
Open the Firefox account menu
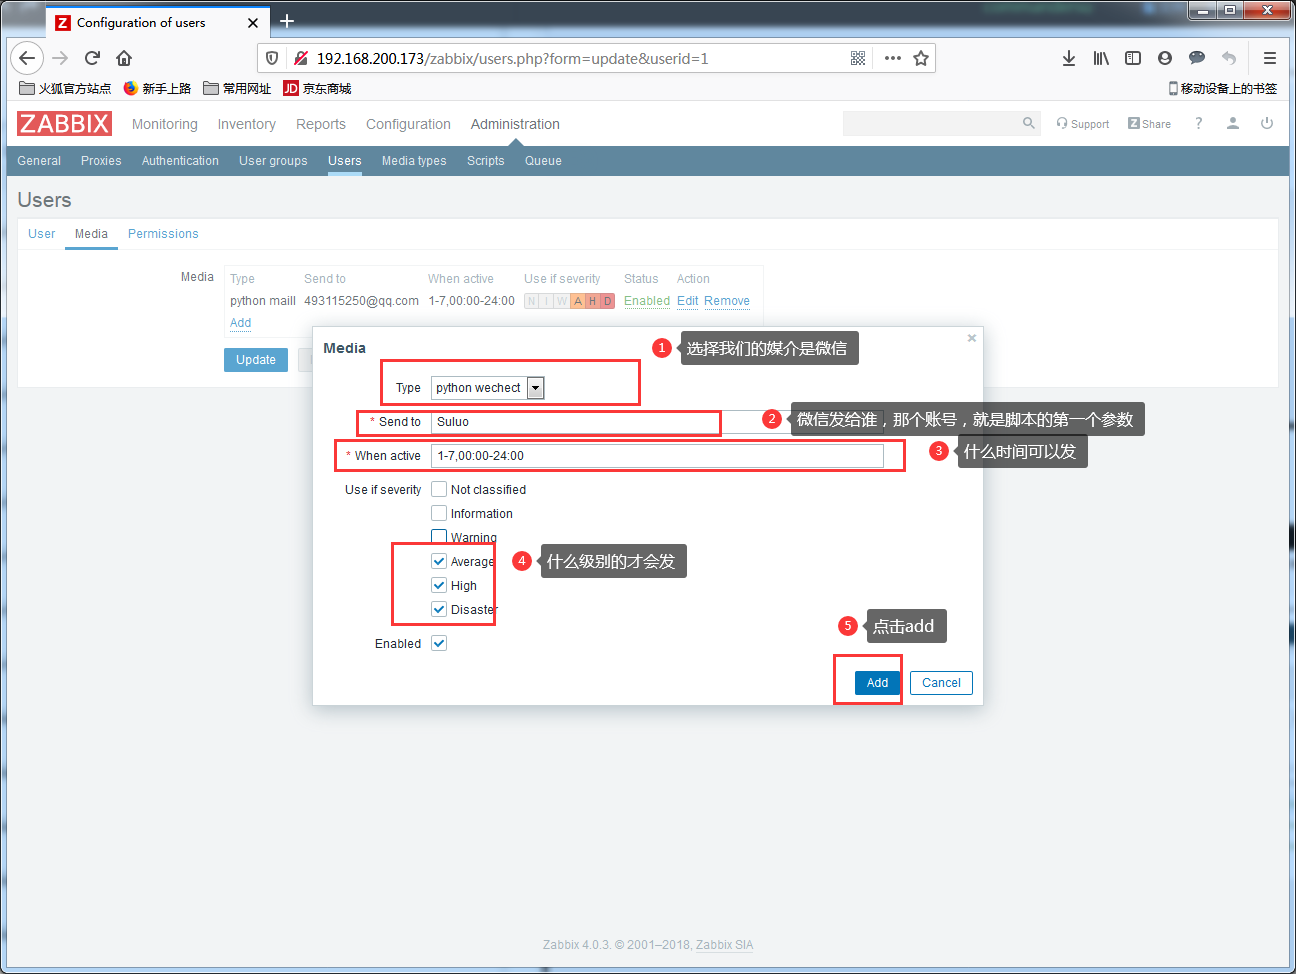coord(1165,58)
